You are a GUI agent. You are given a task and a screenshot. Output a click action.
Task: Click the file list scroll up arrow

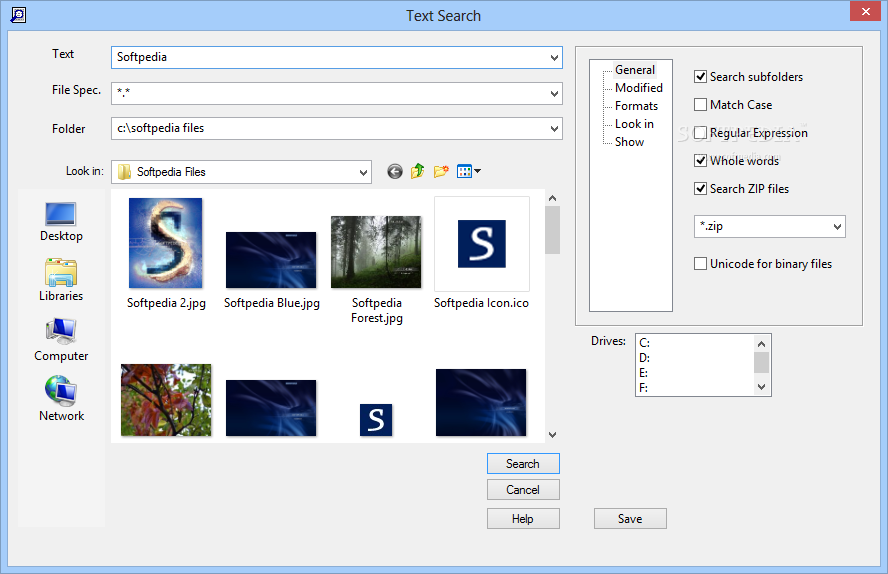pyautogui.click(x=552, y=198)
